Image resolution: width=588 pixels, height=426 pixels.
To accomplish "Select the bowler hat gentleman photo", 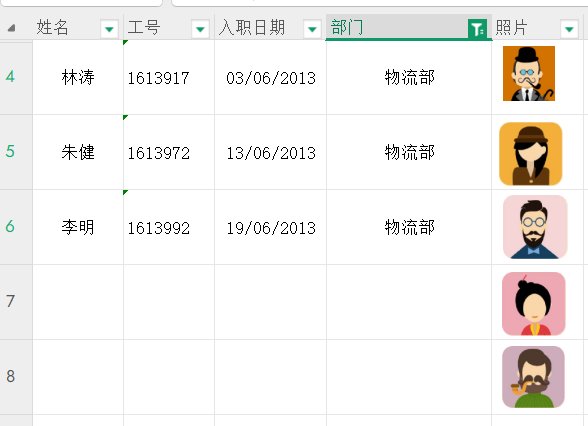I will pyautogui.click(x=529, y=74).
